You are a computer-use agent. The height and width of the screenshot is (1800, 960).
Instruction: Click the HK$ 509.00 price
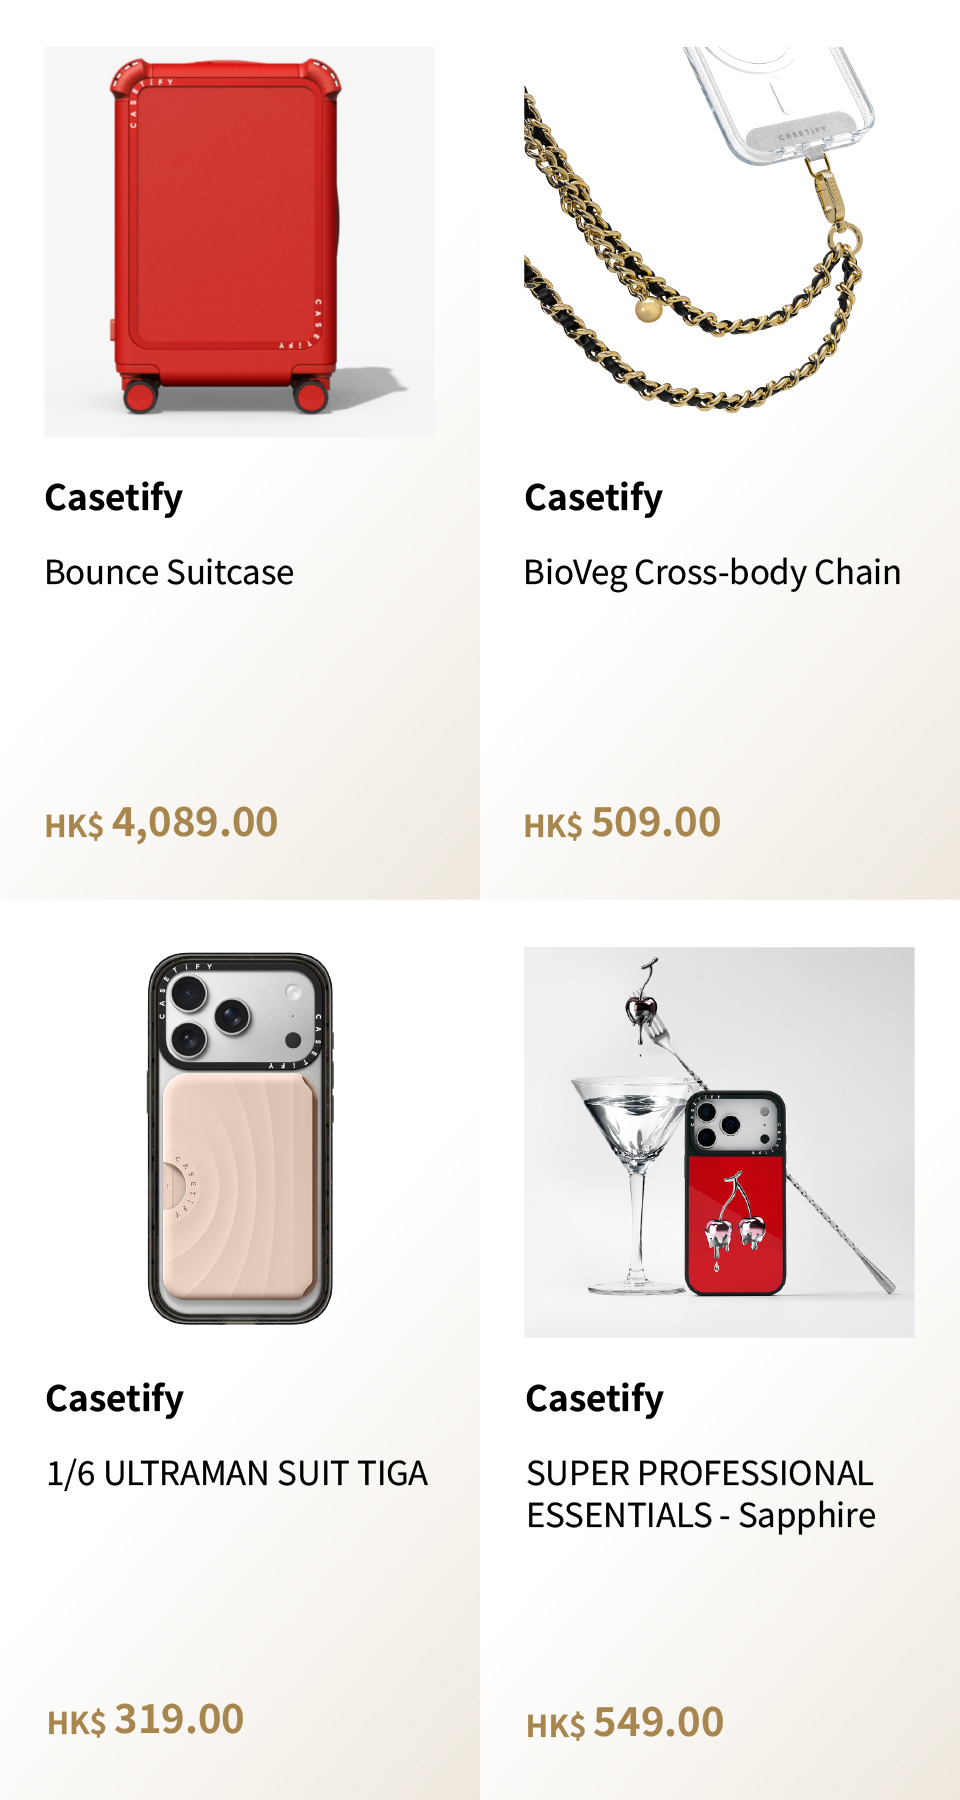(622, 823)
